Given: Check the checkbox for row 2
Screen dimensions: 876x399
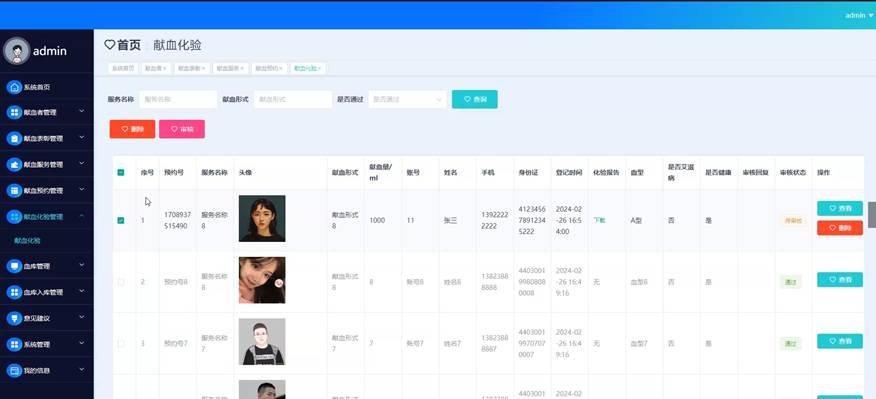Looking at the screenshot, I should pos(121,282).
